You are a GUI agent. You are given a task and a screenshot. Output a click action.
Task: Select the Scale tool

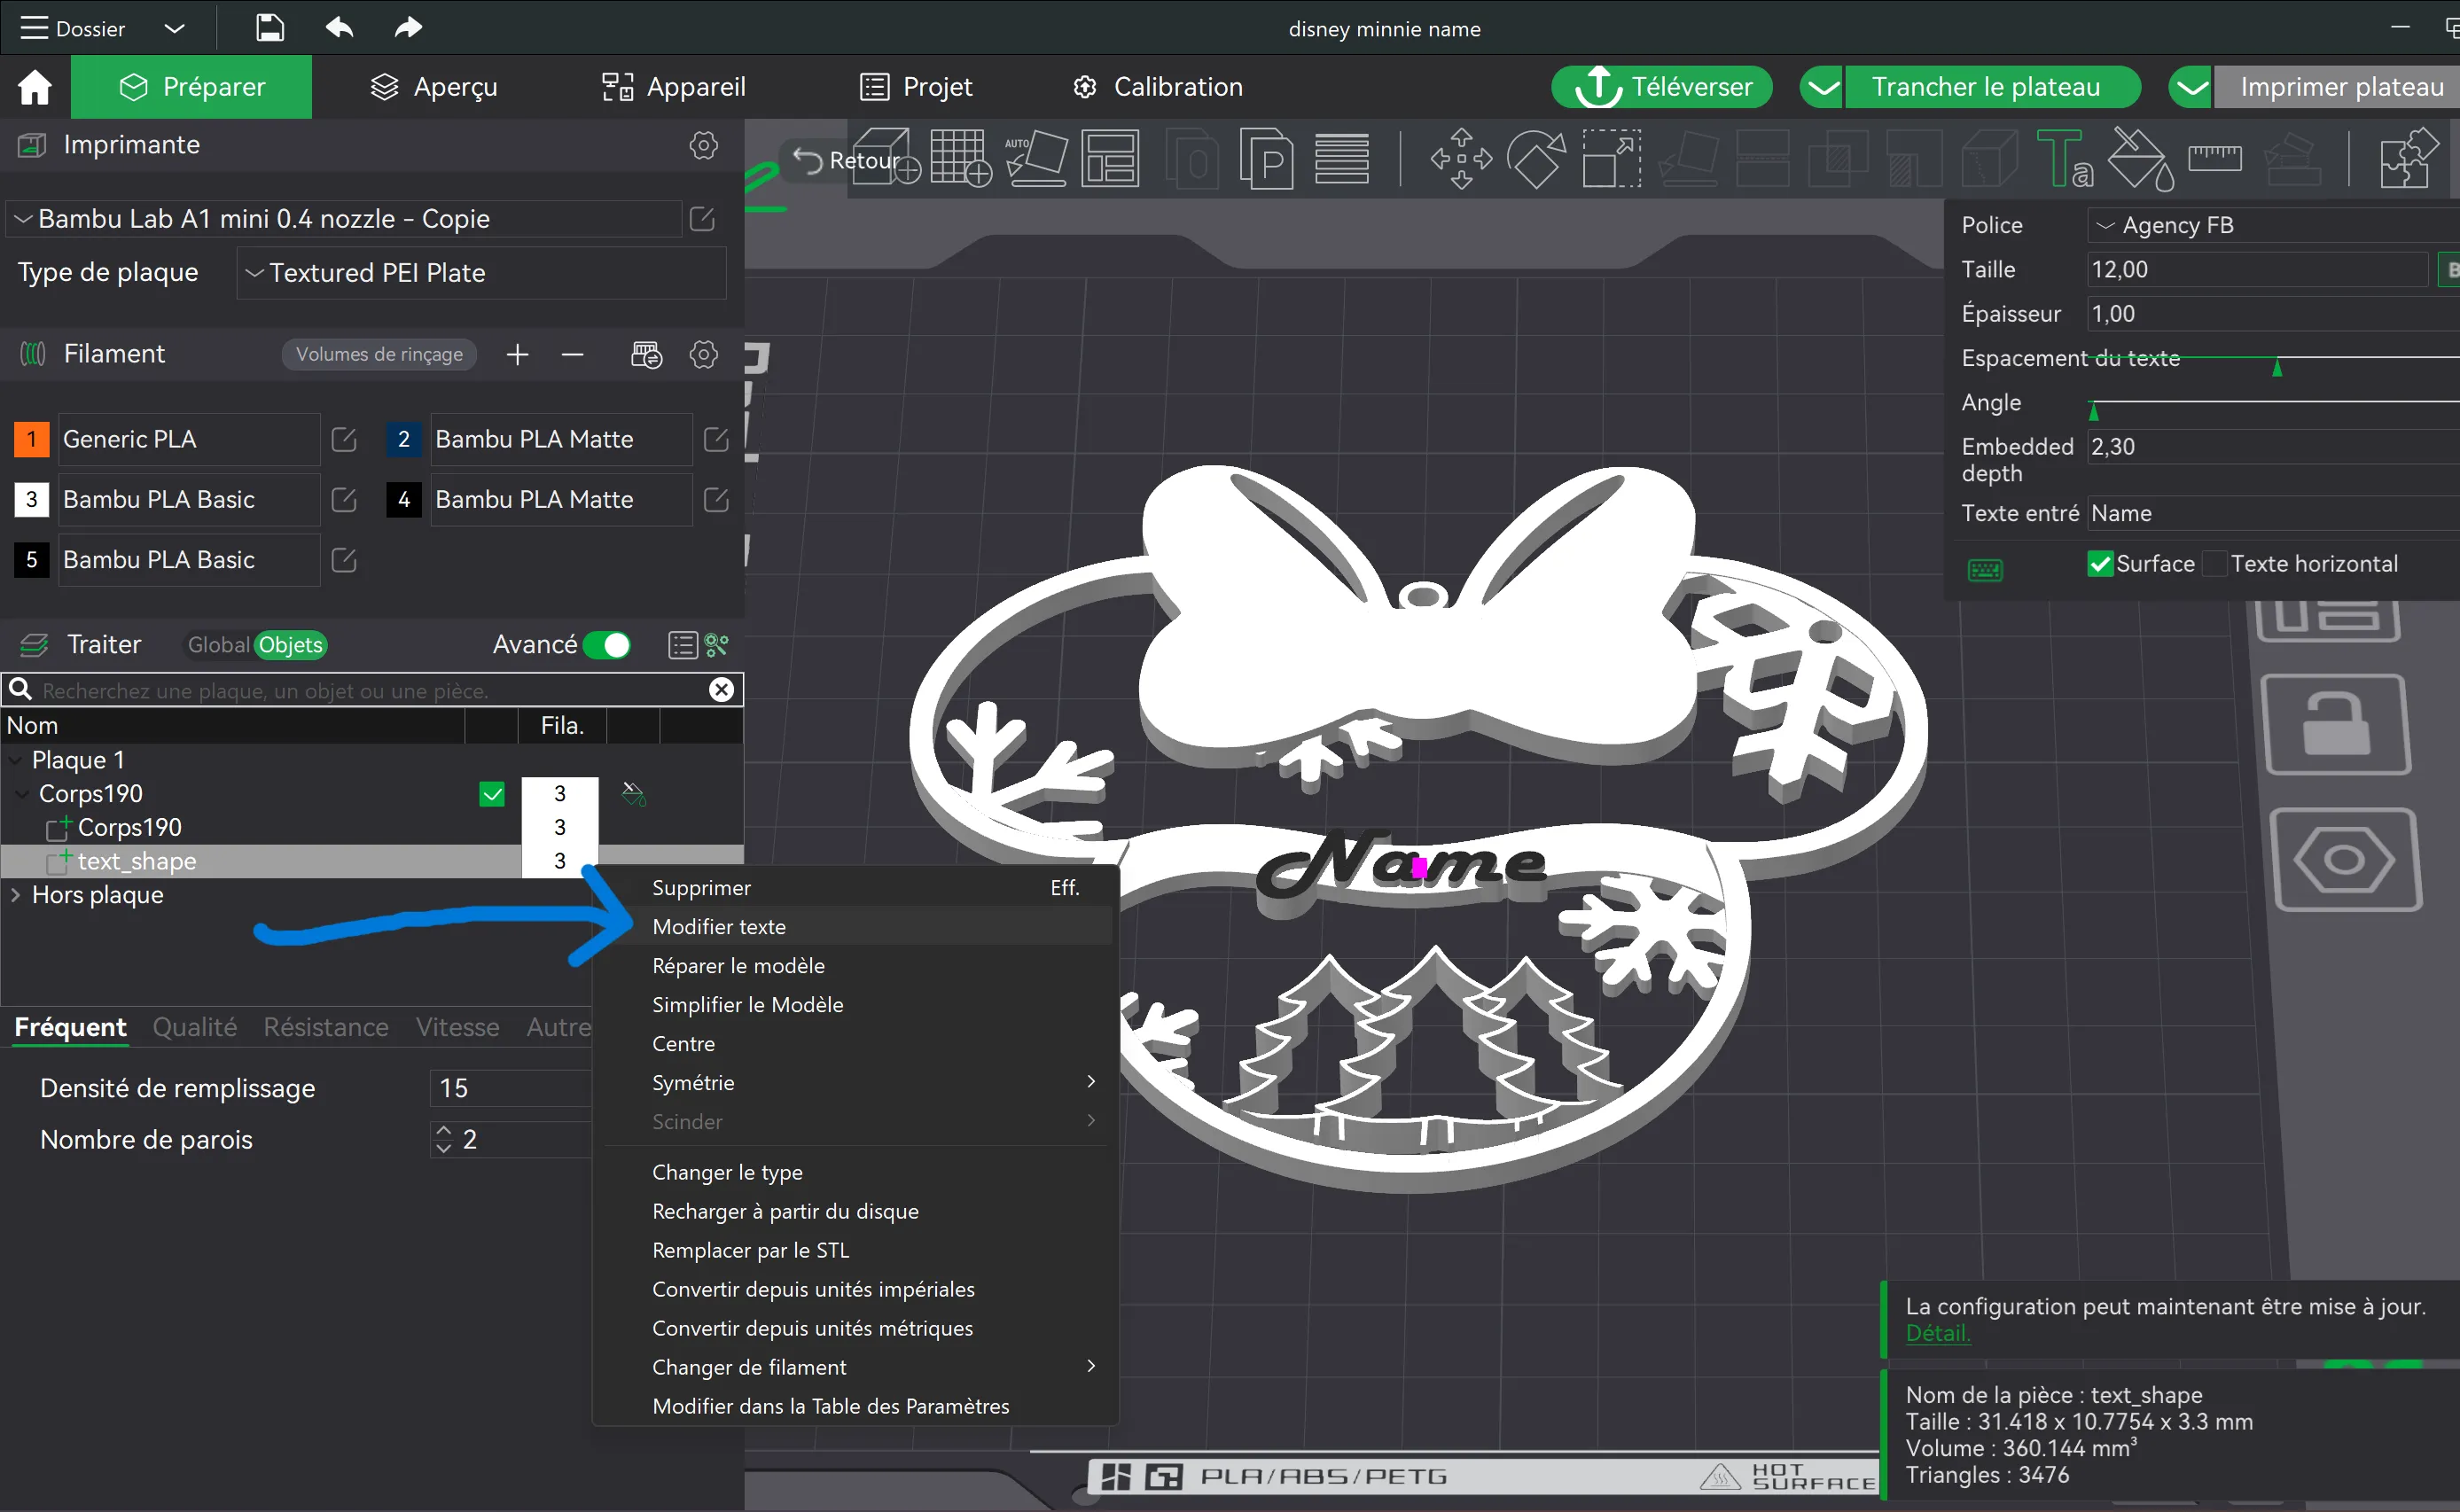pos(1611,157)
